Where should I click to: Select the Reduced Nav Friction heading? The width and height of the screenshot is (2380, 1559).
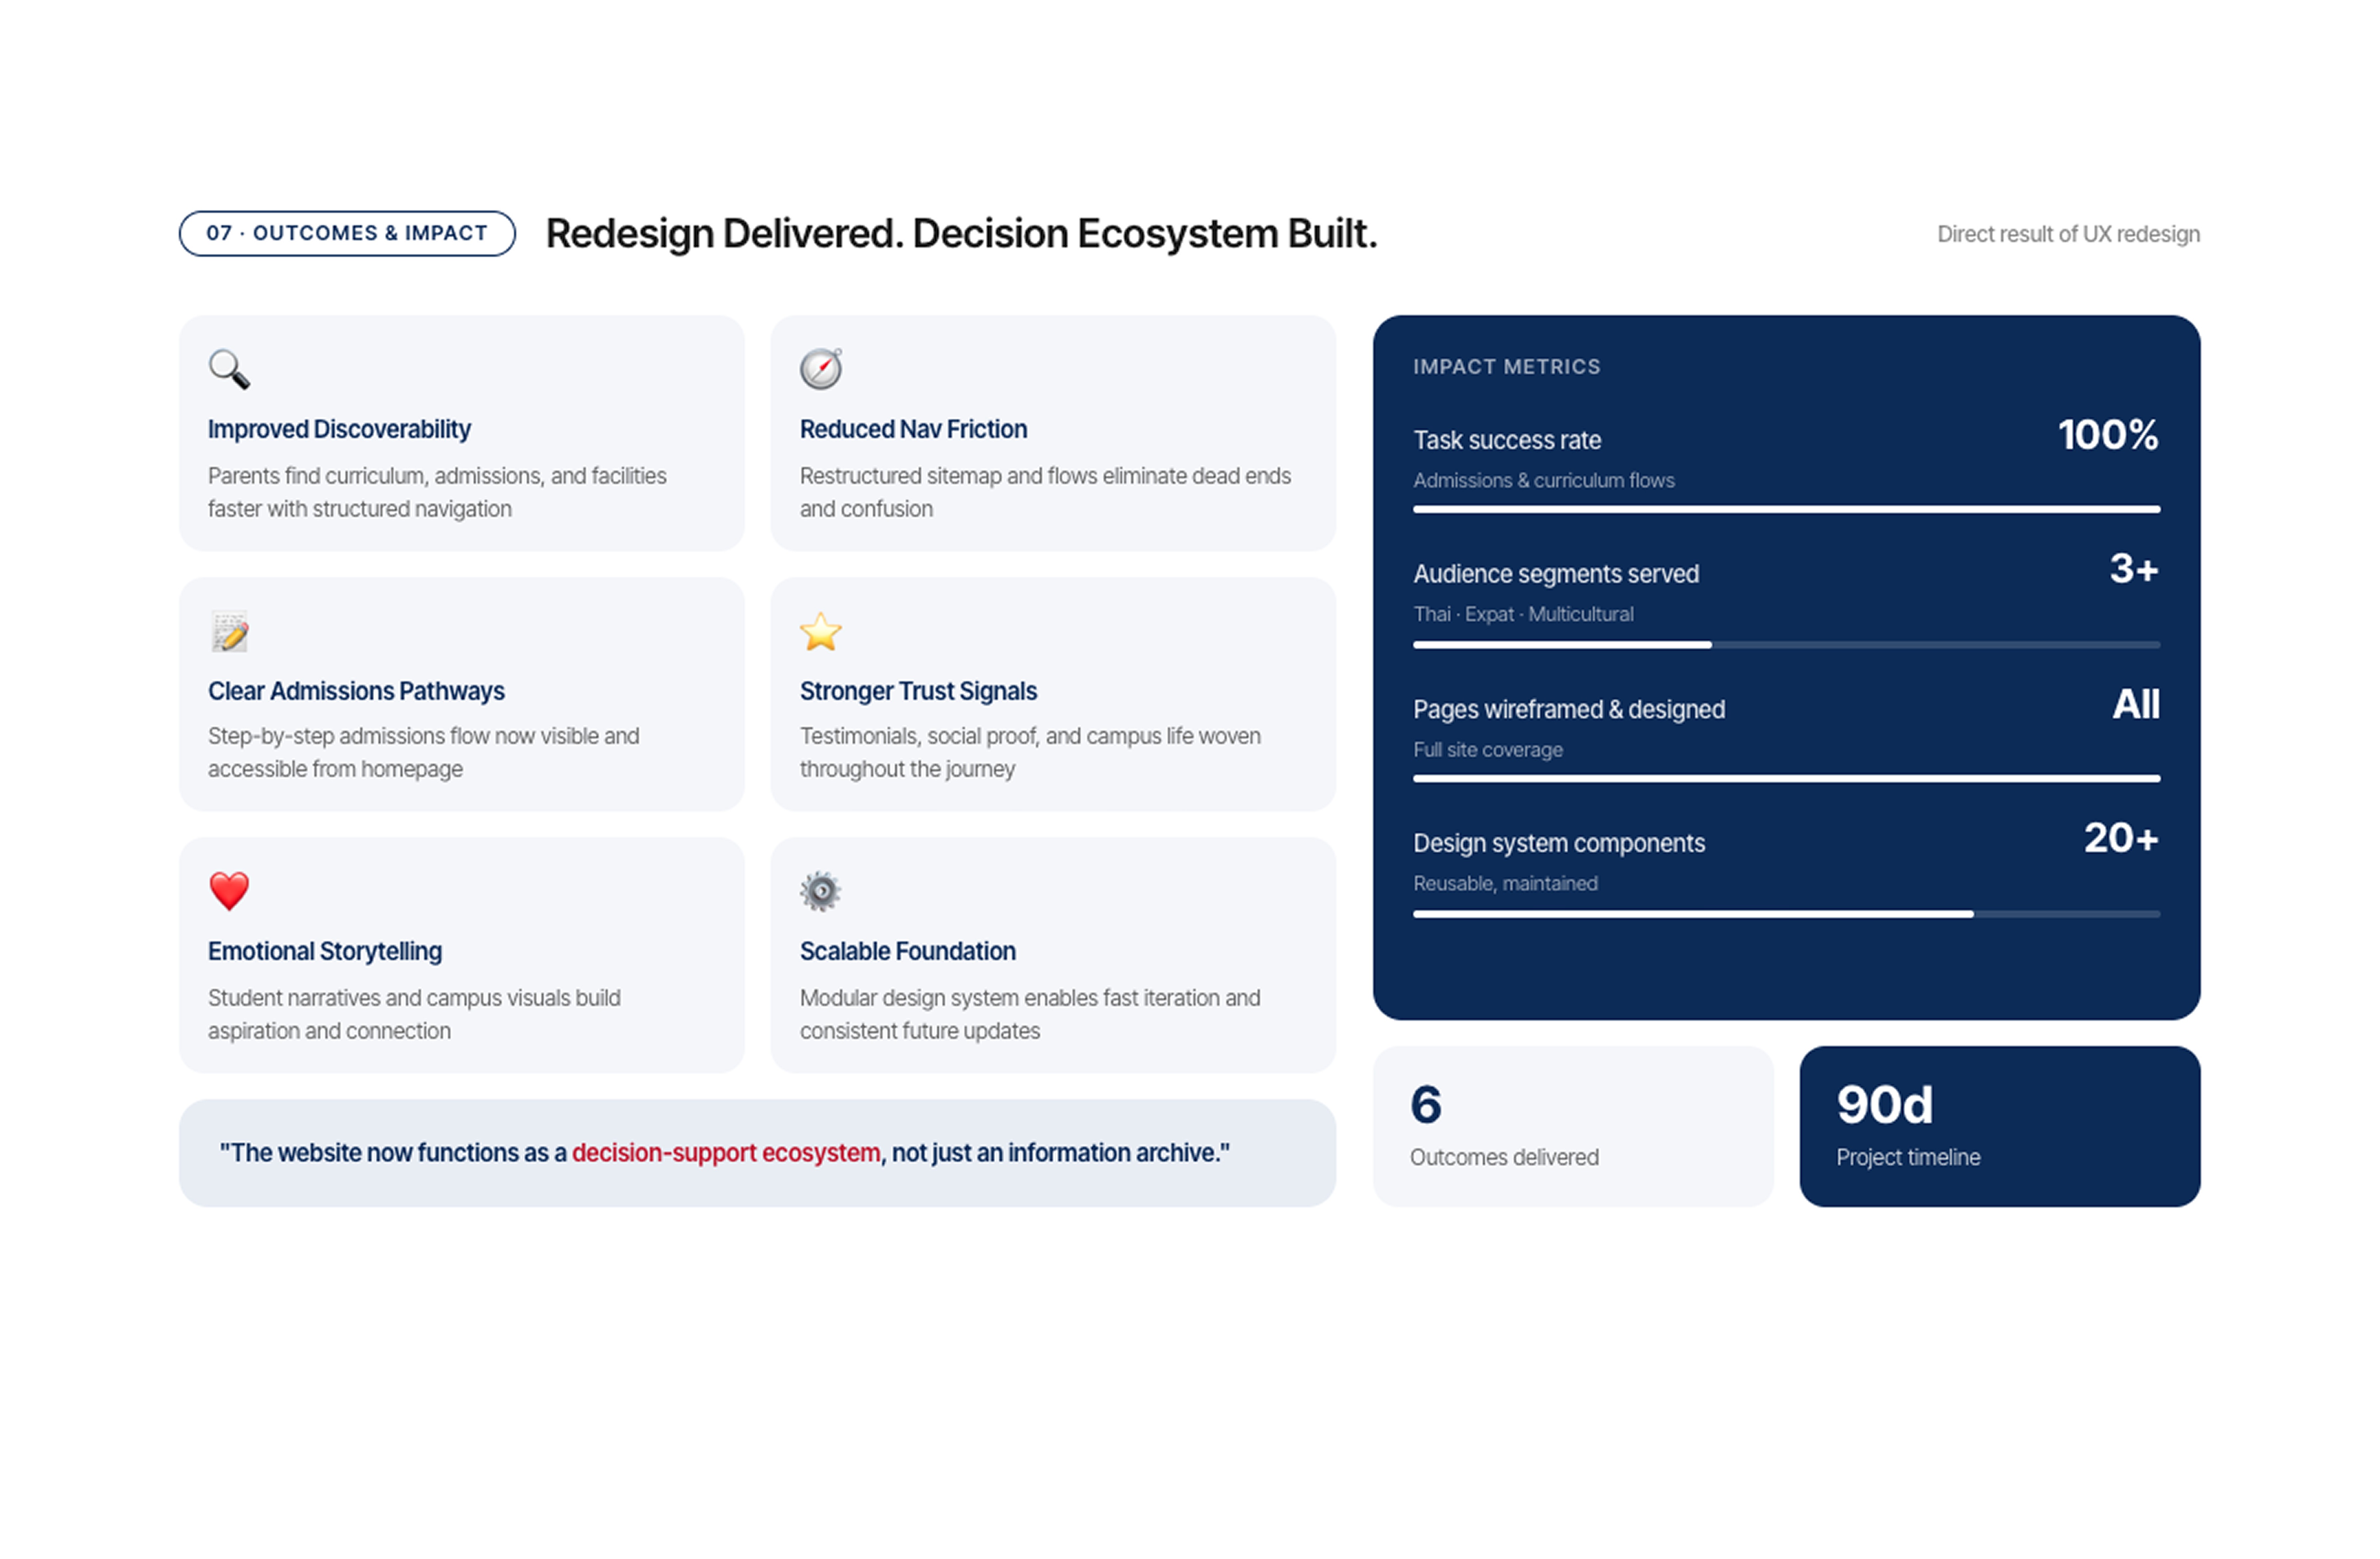click(x=913, y=429)
